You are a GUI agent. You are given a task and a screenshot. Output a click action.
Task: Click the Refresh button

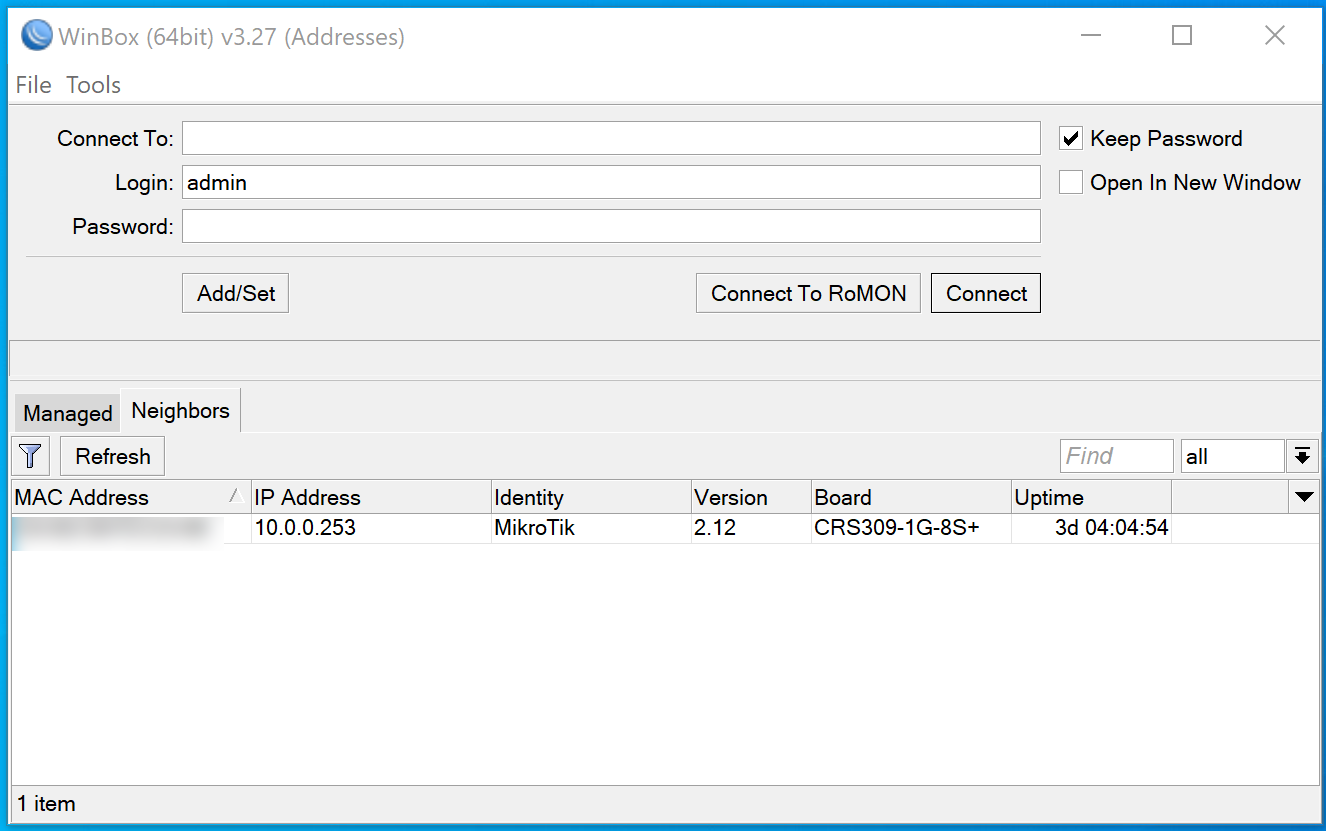[111, 455]
